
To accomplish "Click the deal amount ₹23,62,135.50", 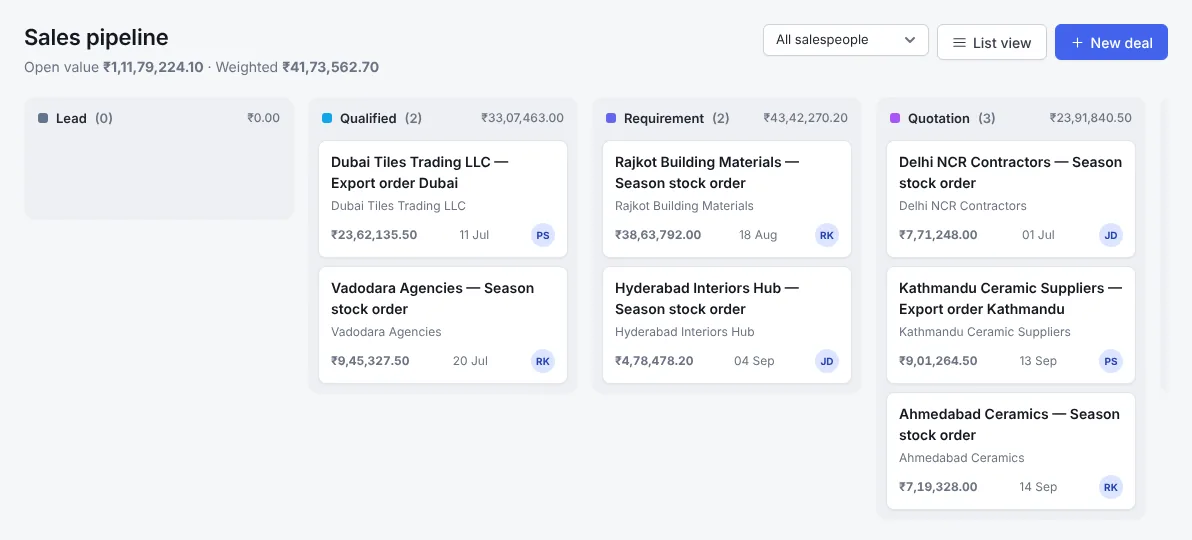I will click(374, 235).
